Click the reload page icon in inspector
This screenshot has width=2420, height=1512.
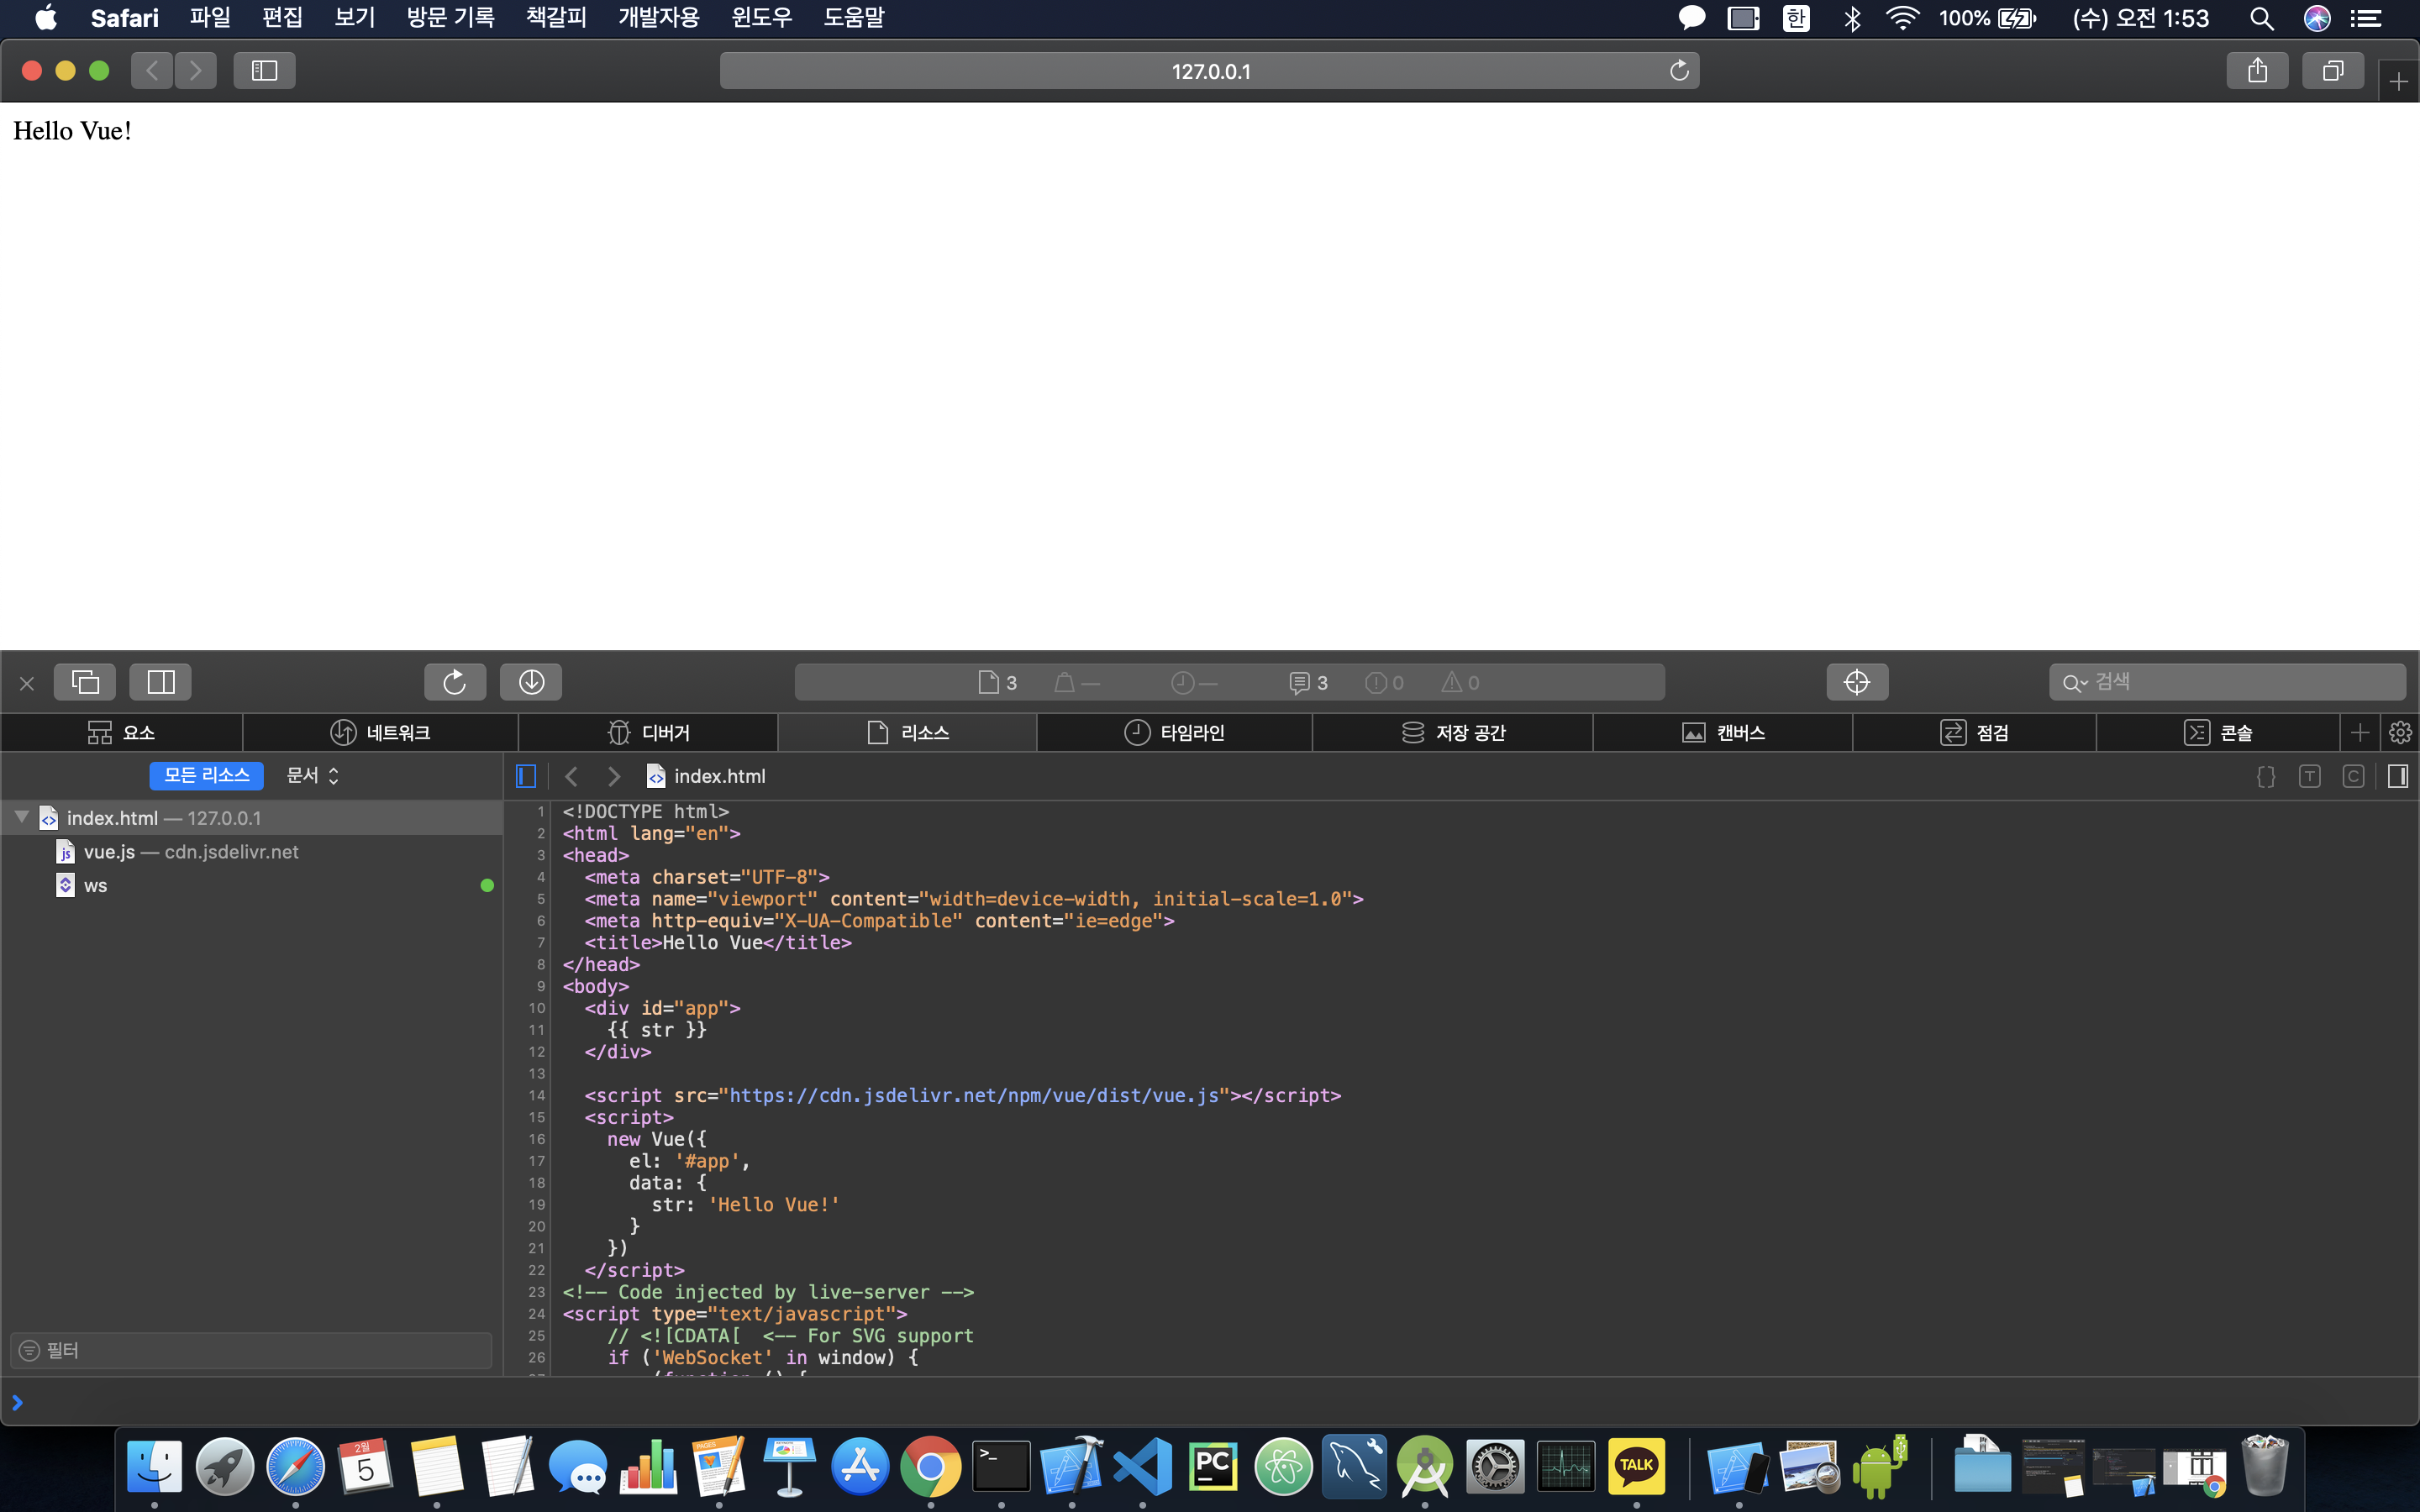tap(455, 682)
